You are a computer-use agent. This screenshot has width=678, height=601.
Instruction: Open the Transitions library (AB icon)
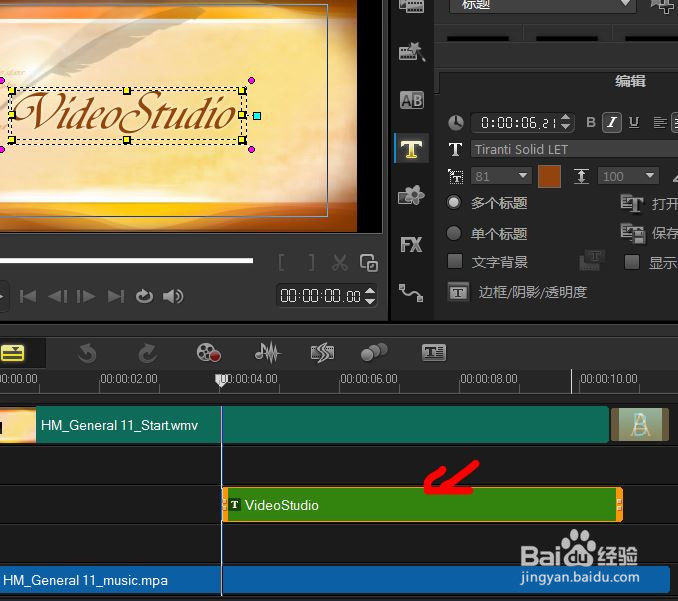[411, 100]
